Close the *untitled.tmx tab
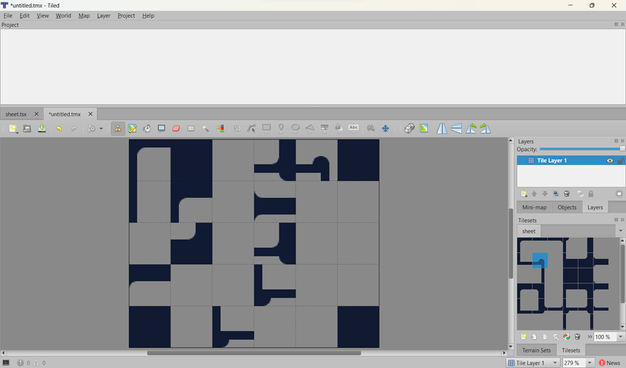626x368 pixels. point(90,114)
